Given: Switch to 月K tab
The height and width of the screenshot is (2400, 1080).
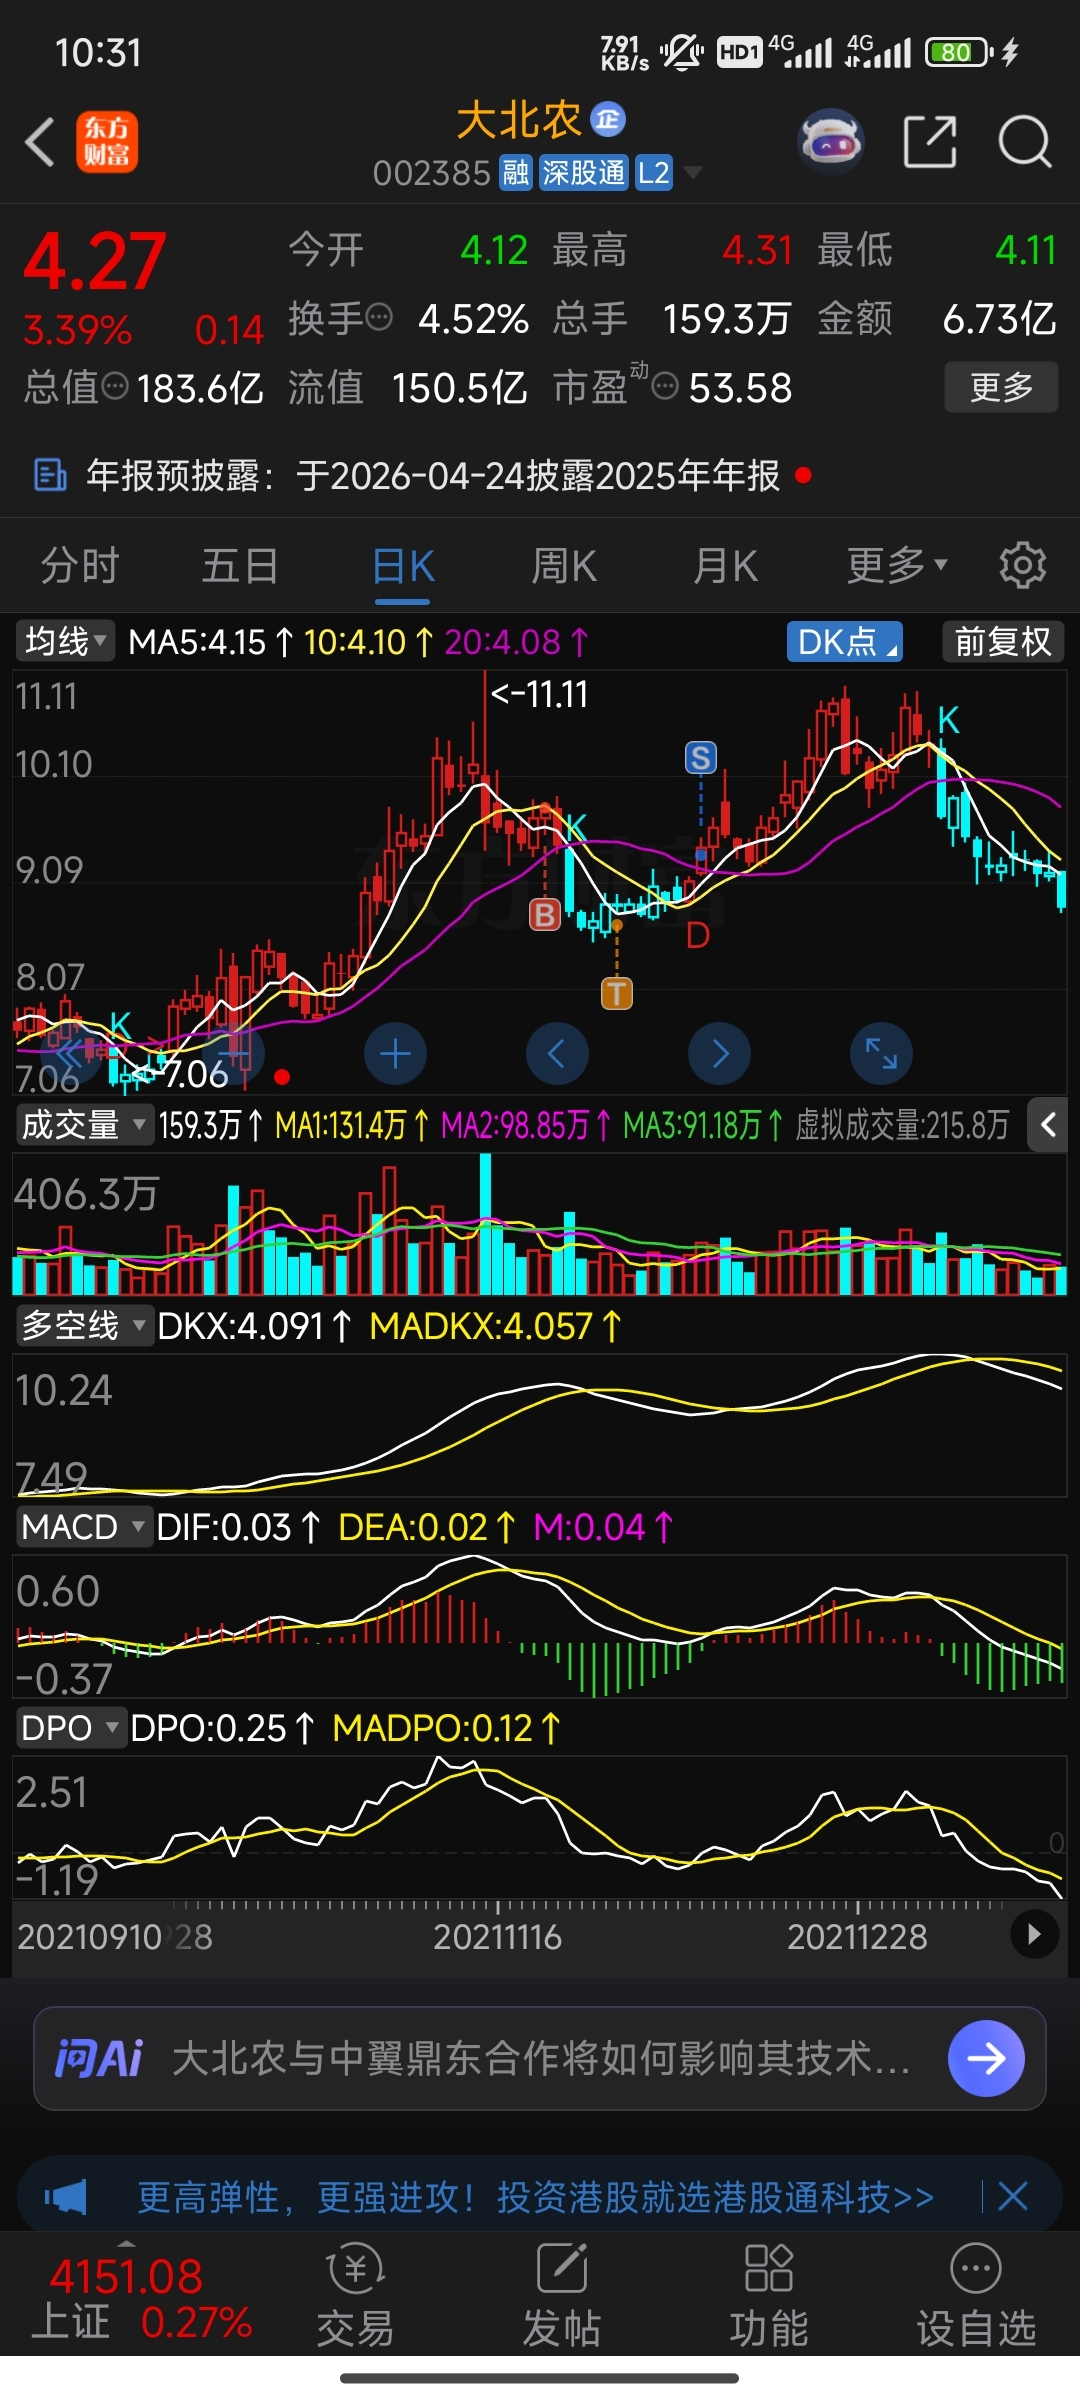Looking at the screenshot, I should [726, 566].
